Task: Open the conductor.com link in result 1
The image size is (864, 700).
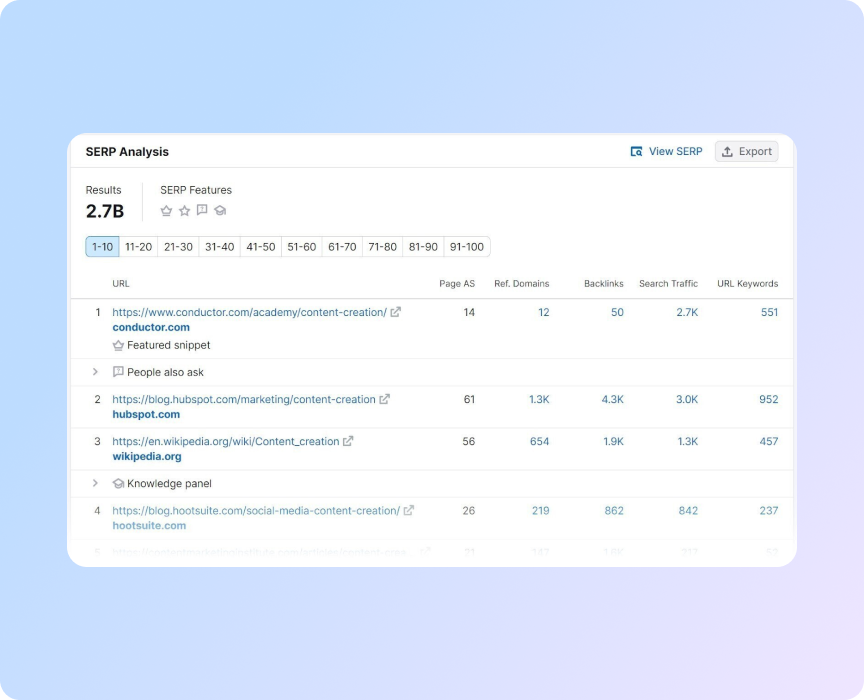Action: point(150,327)
